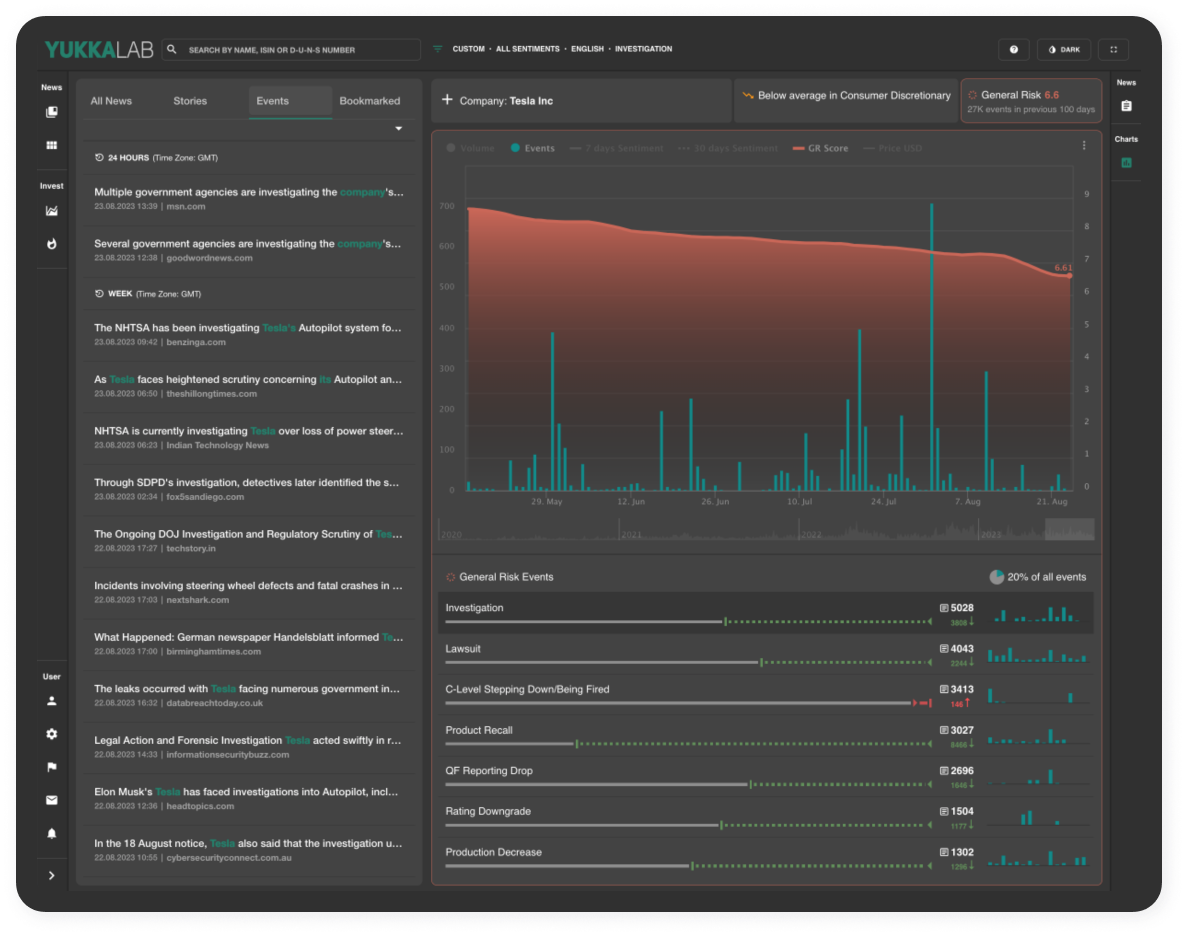1186x936 pixels.
Task: Open the right Charts panel icon
Action: [1126, 163]
